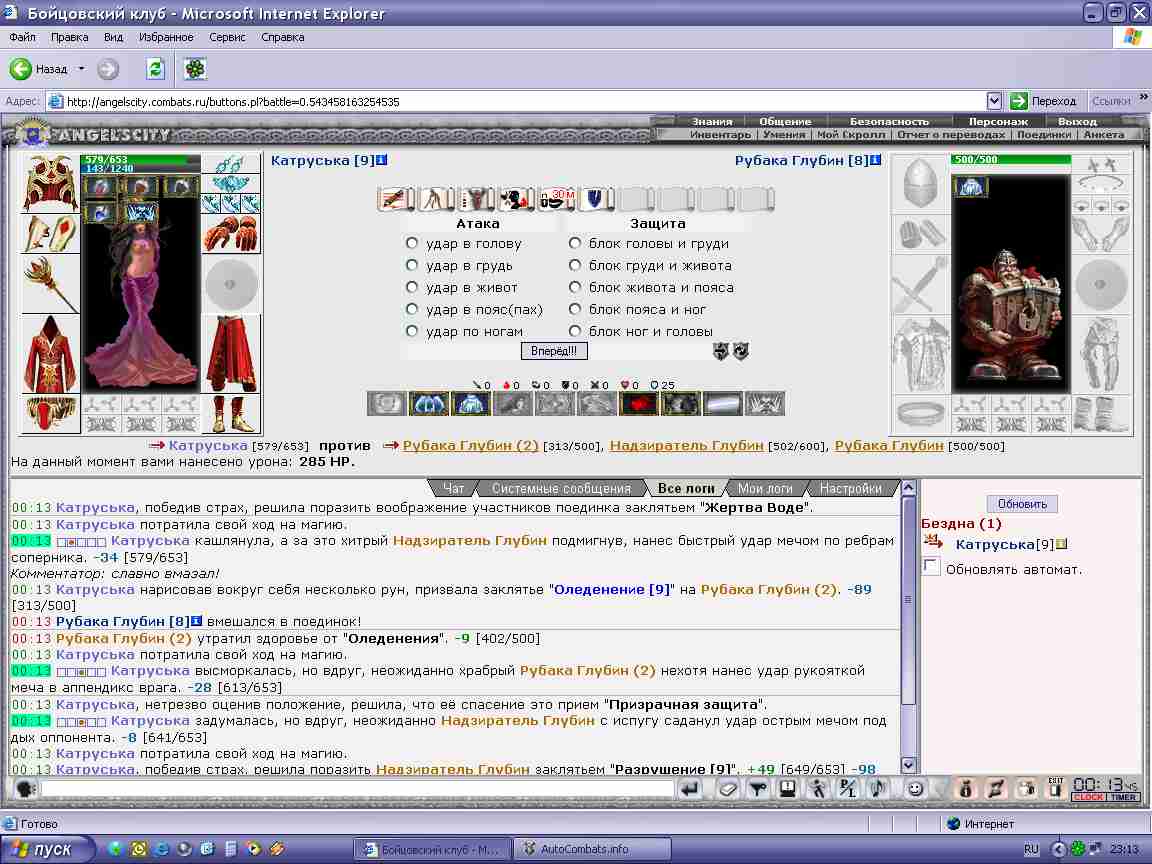This screenshot has width=1152, height=864.
Task: Open info icon next to Катруська [9]
Action: tap(381, 160)
